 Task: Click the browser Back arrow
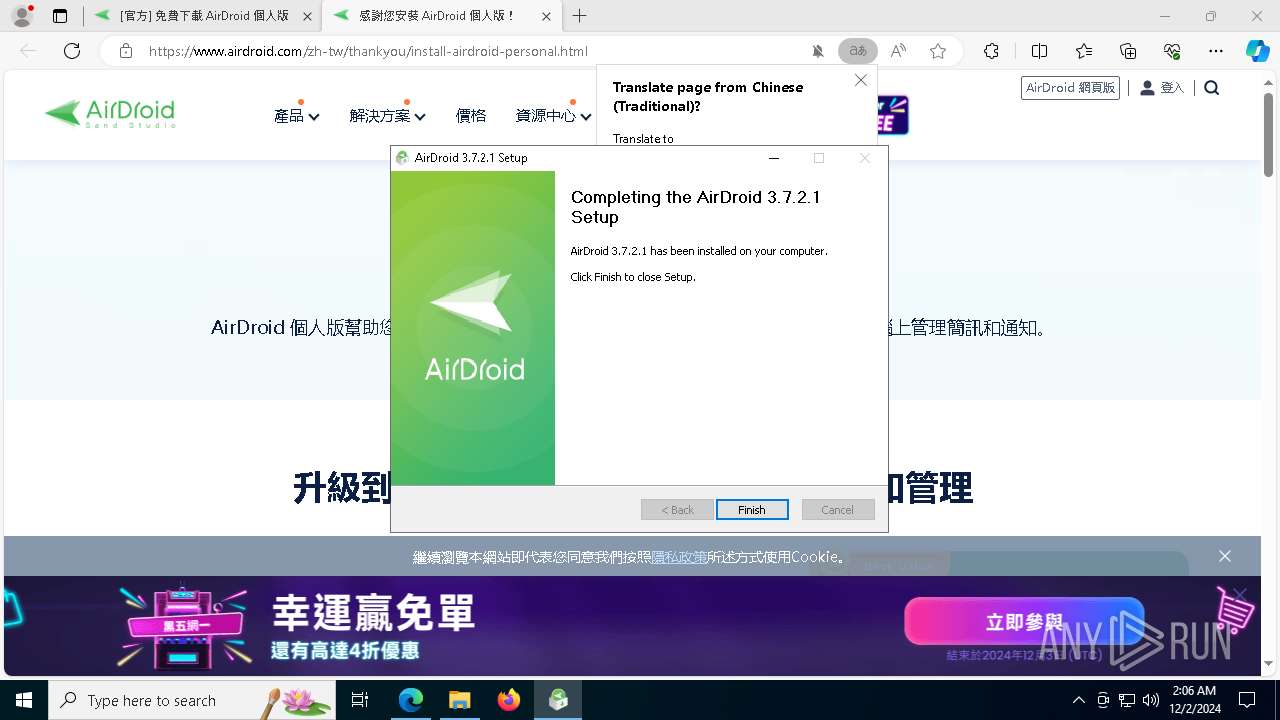(x=28, y=51)
